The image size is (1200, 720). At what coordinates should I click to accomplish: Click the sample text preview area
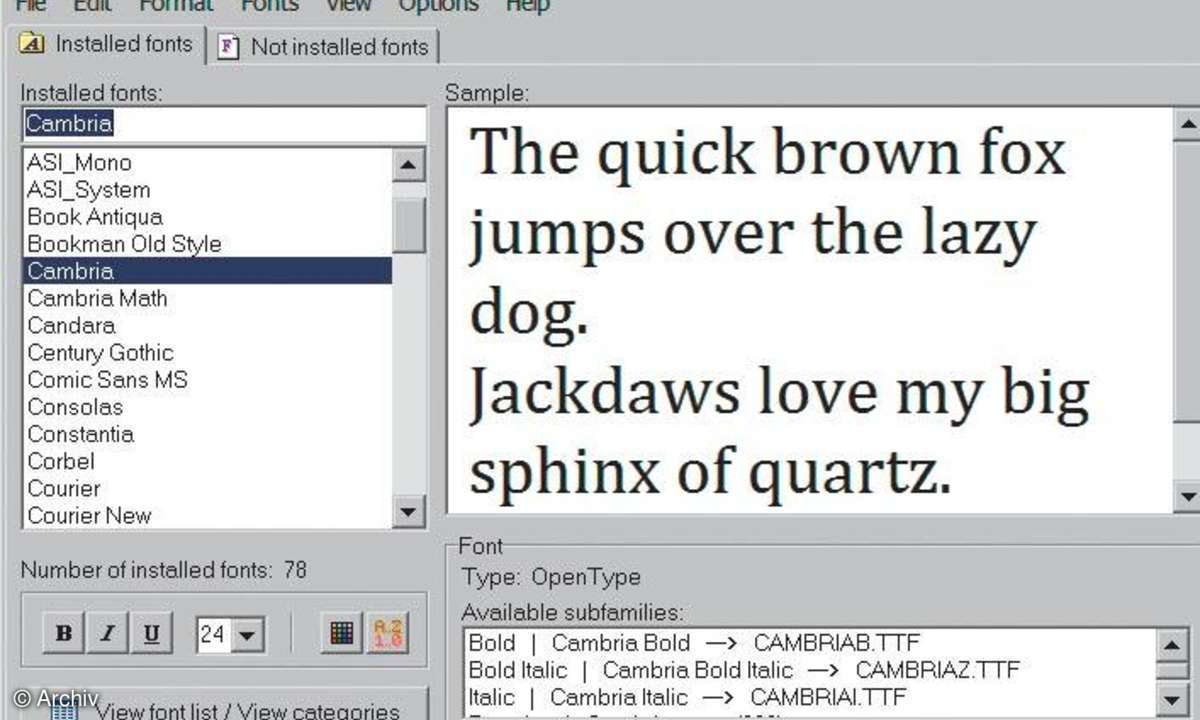point(810,310)
